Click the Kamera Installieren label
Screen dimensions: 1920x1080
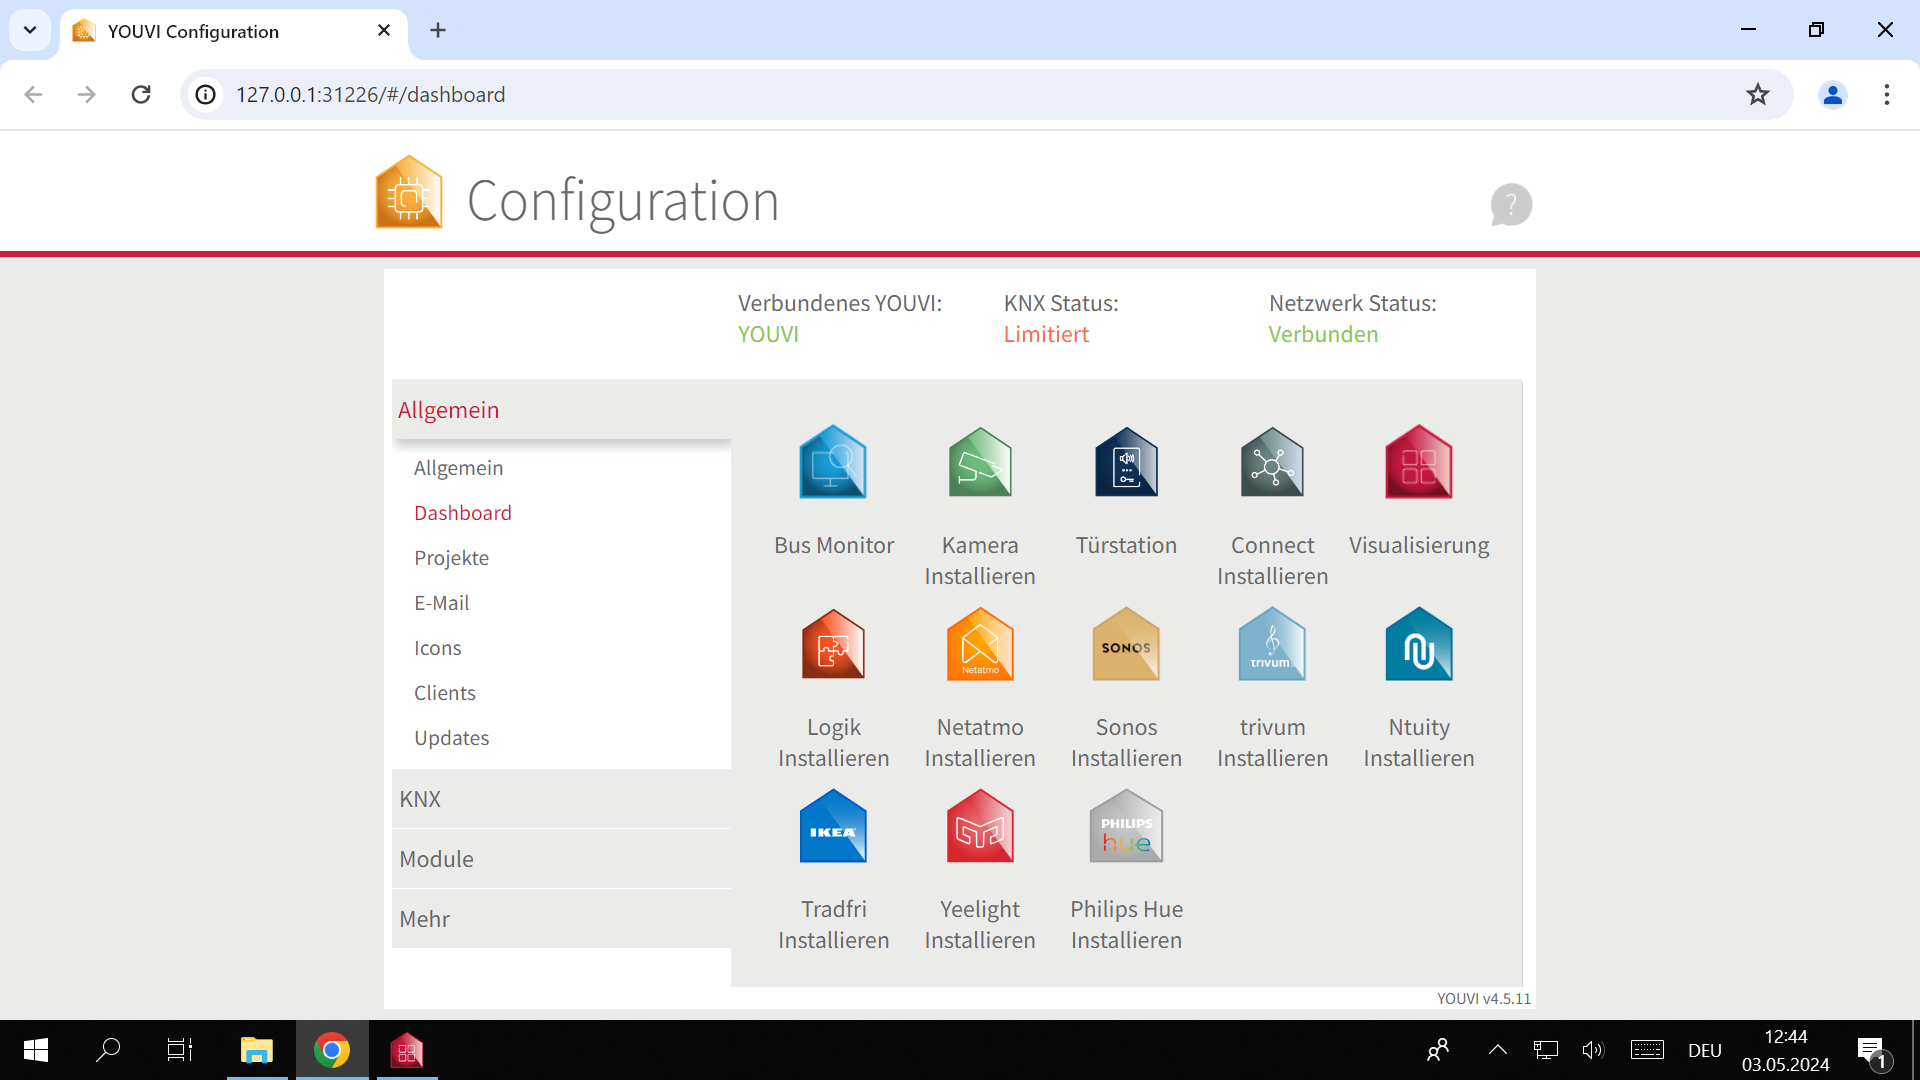click(x=980, y=561)
